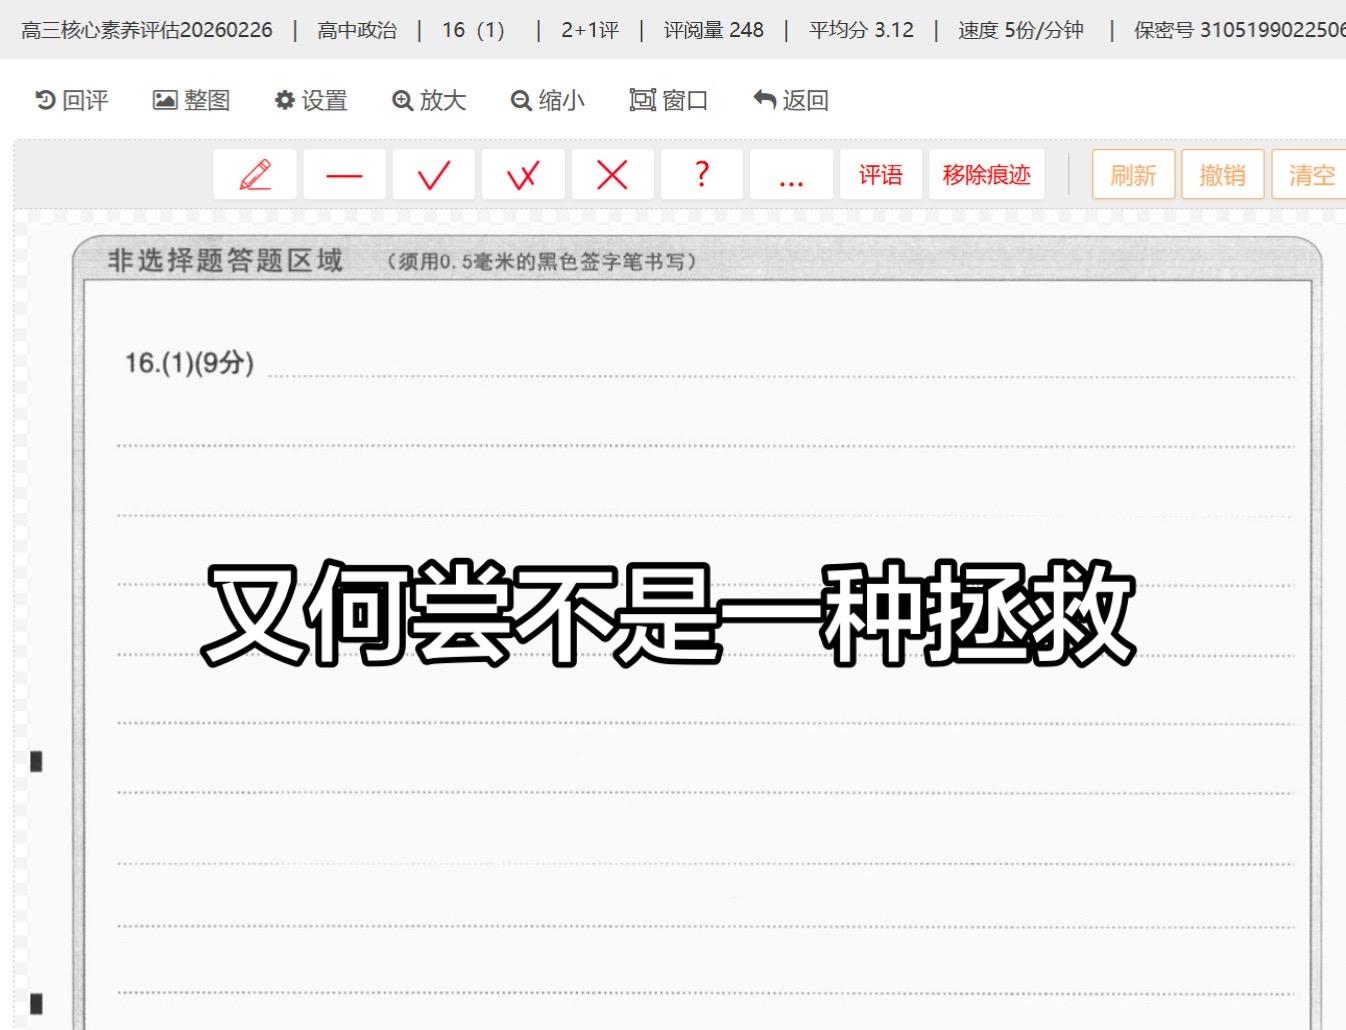Select the half-correct scoring mark
The height and width of the screenshot is (1030, 1346).
(523, 173)
